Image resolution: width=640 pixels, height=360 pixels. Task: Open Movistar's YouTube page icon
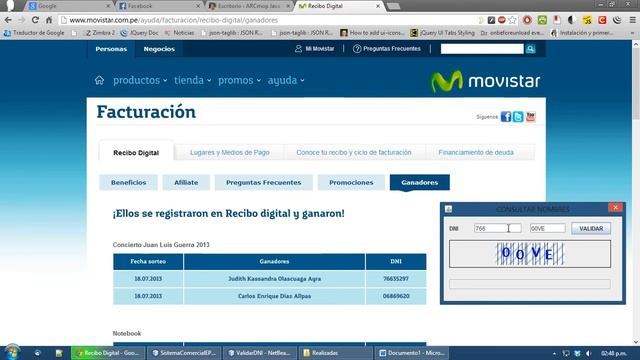click(530, 117)
